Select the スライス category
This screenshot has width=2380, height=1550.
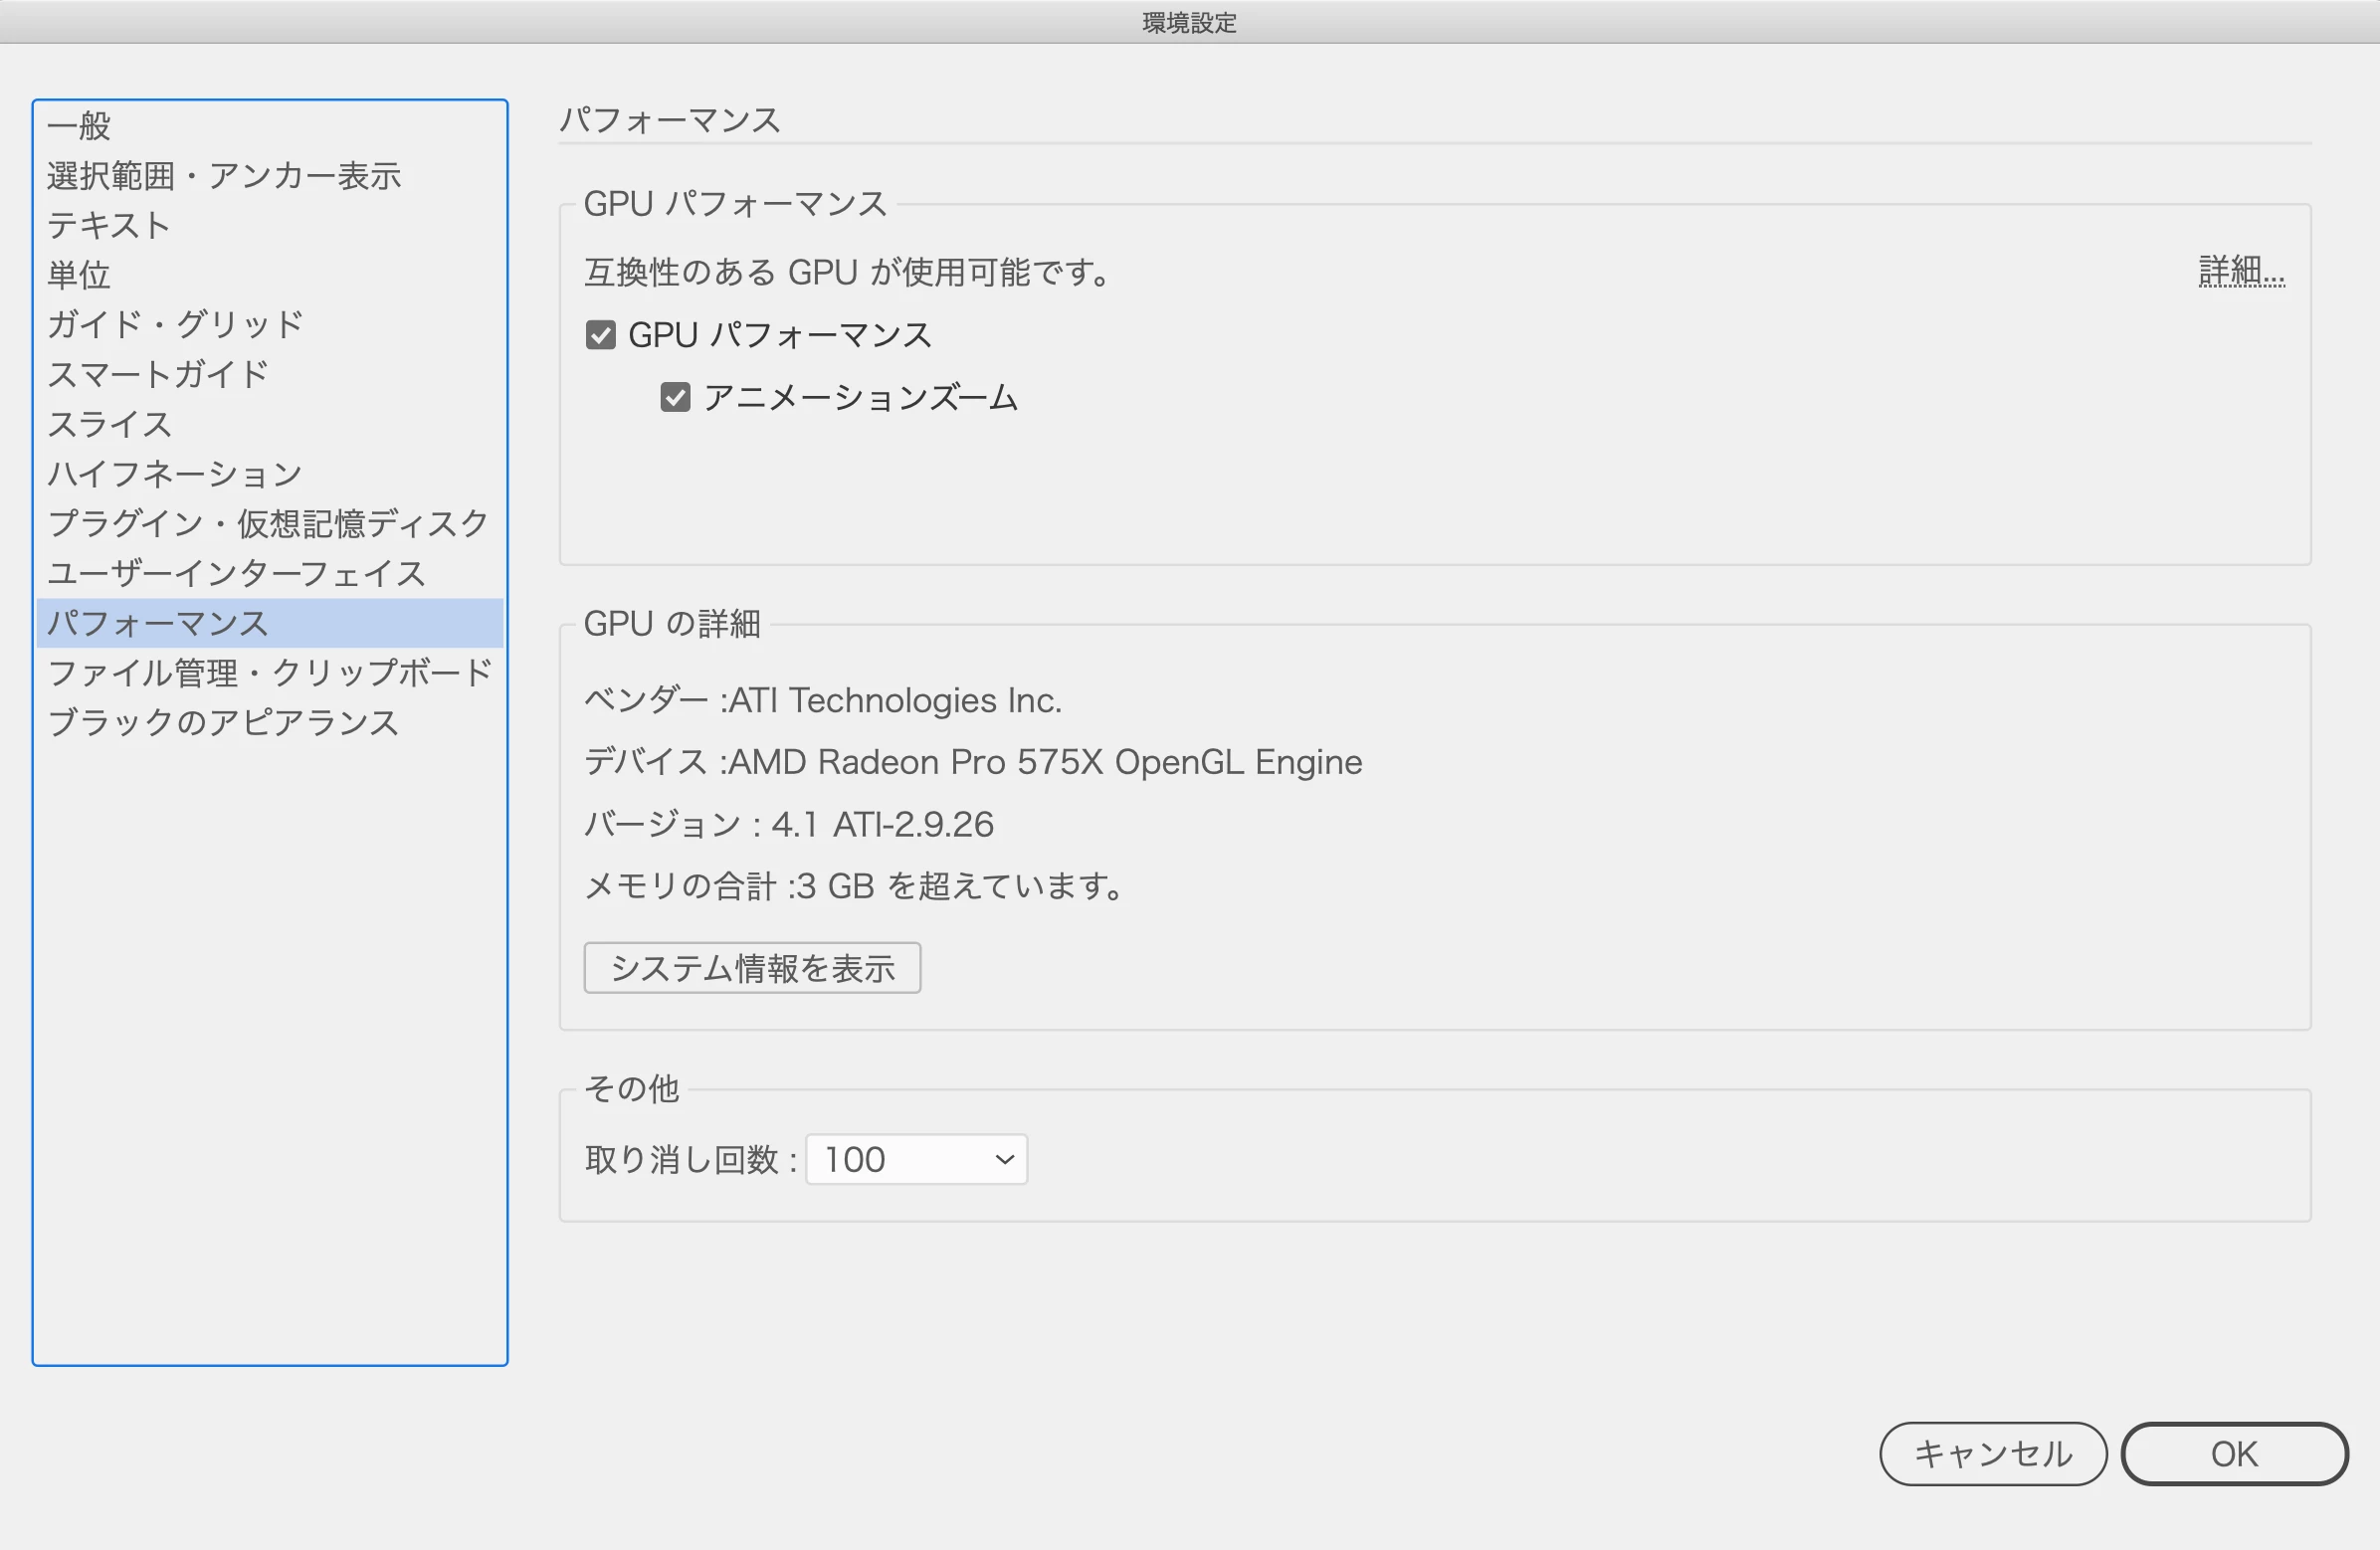pyautogui.click(x=110, y=424)
